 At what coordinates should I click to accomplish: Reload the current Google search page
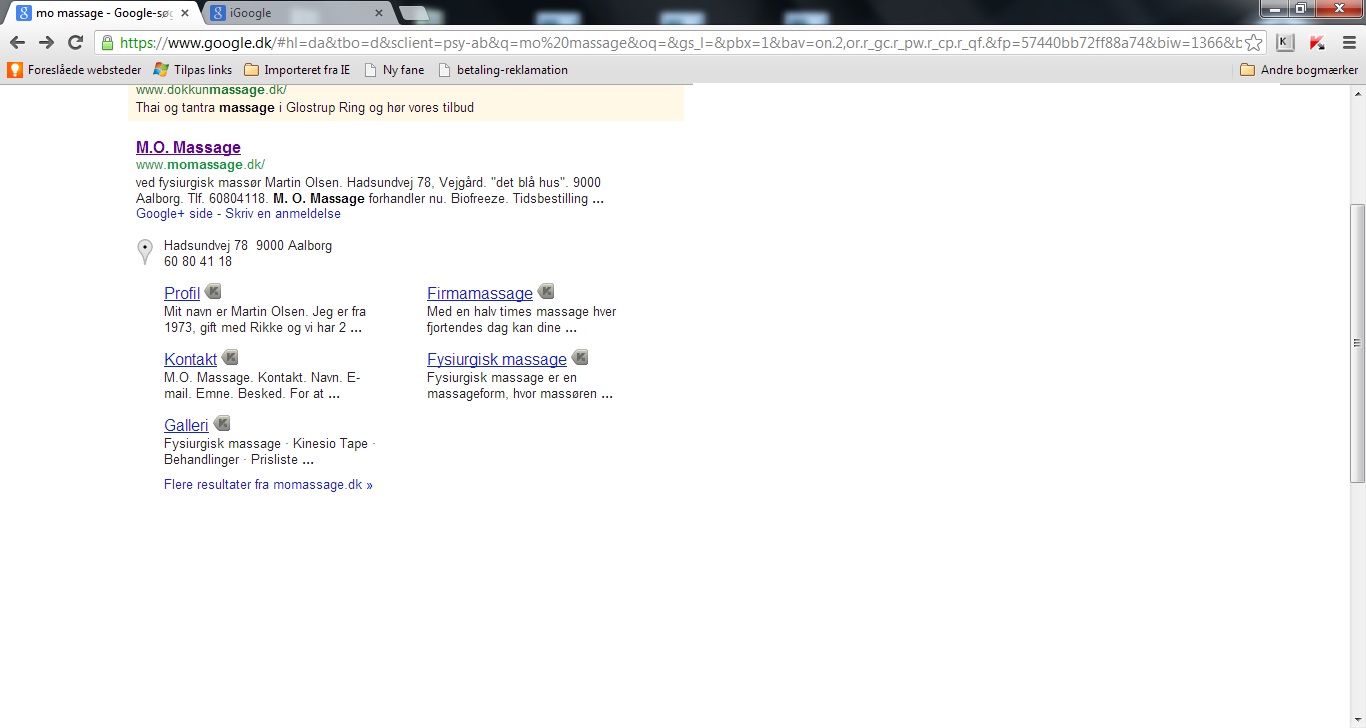point(75,42)
